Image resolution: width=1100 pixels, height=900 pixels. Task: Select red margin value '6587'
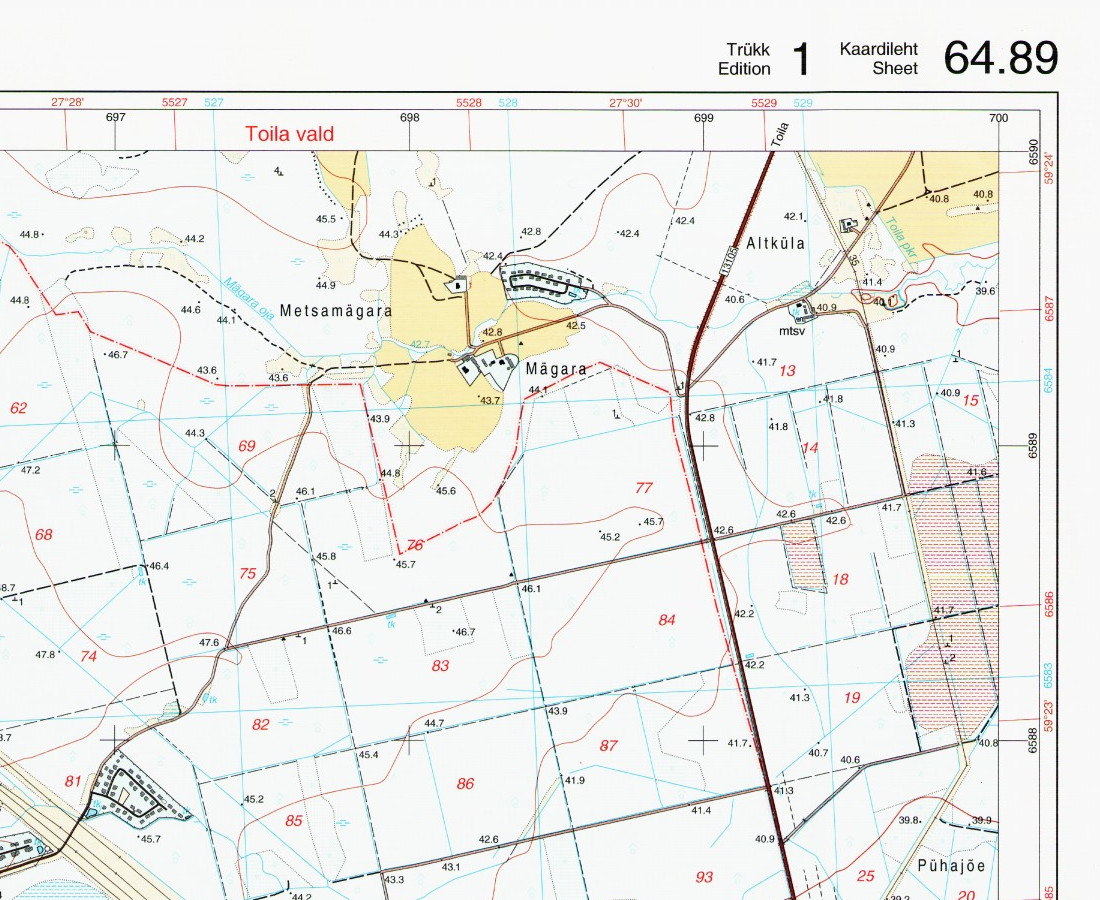click(x=1049, y=309)
